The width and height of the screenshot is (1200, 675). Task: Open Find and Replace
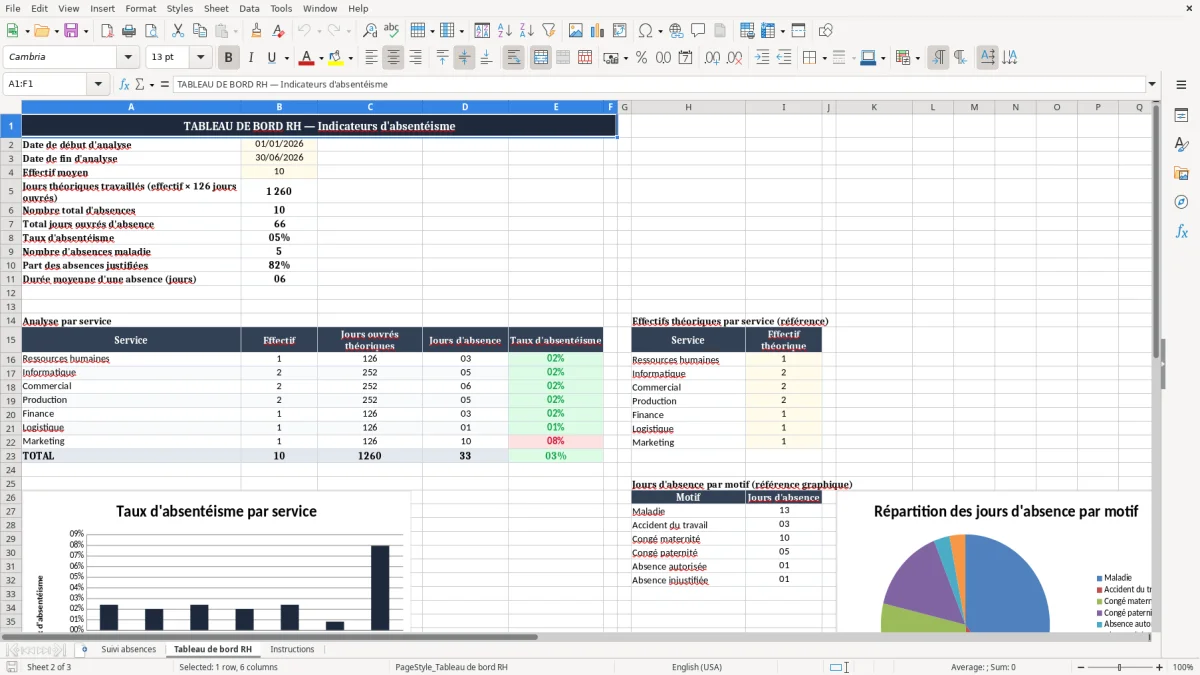(x=370, y=31)
